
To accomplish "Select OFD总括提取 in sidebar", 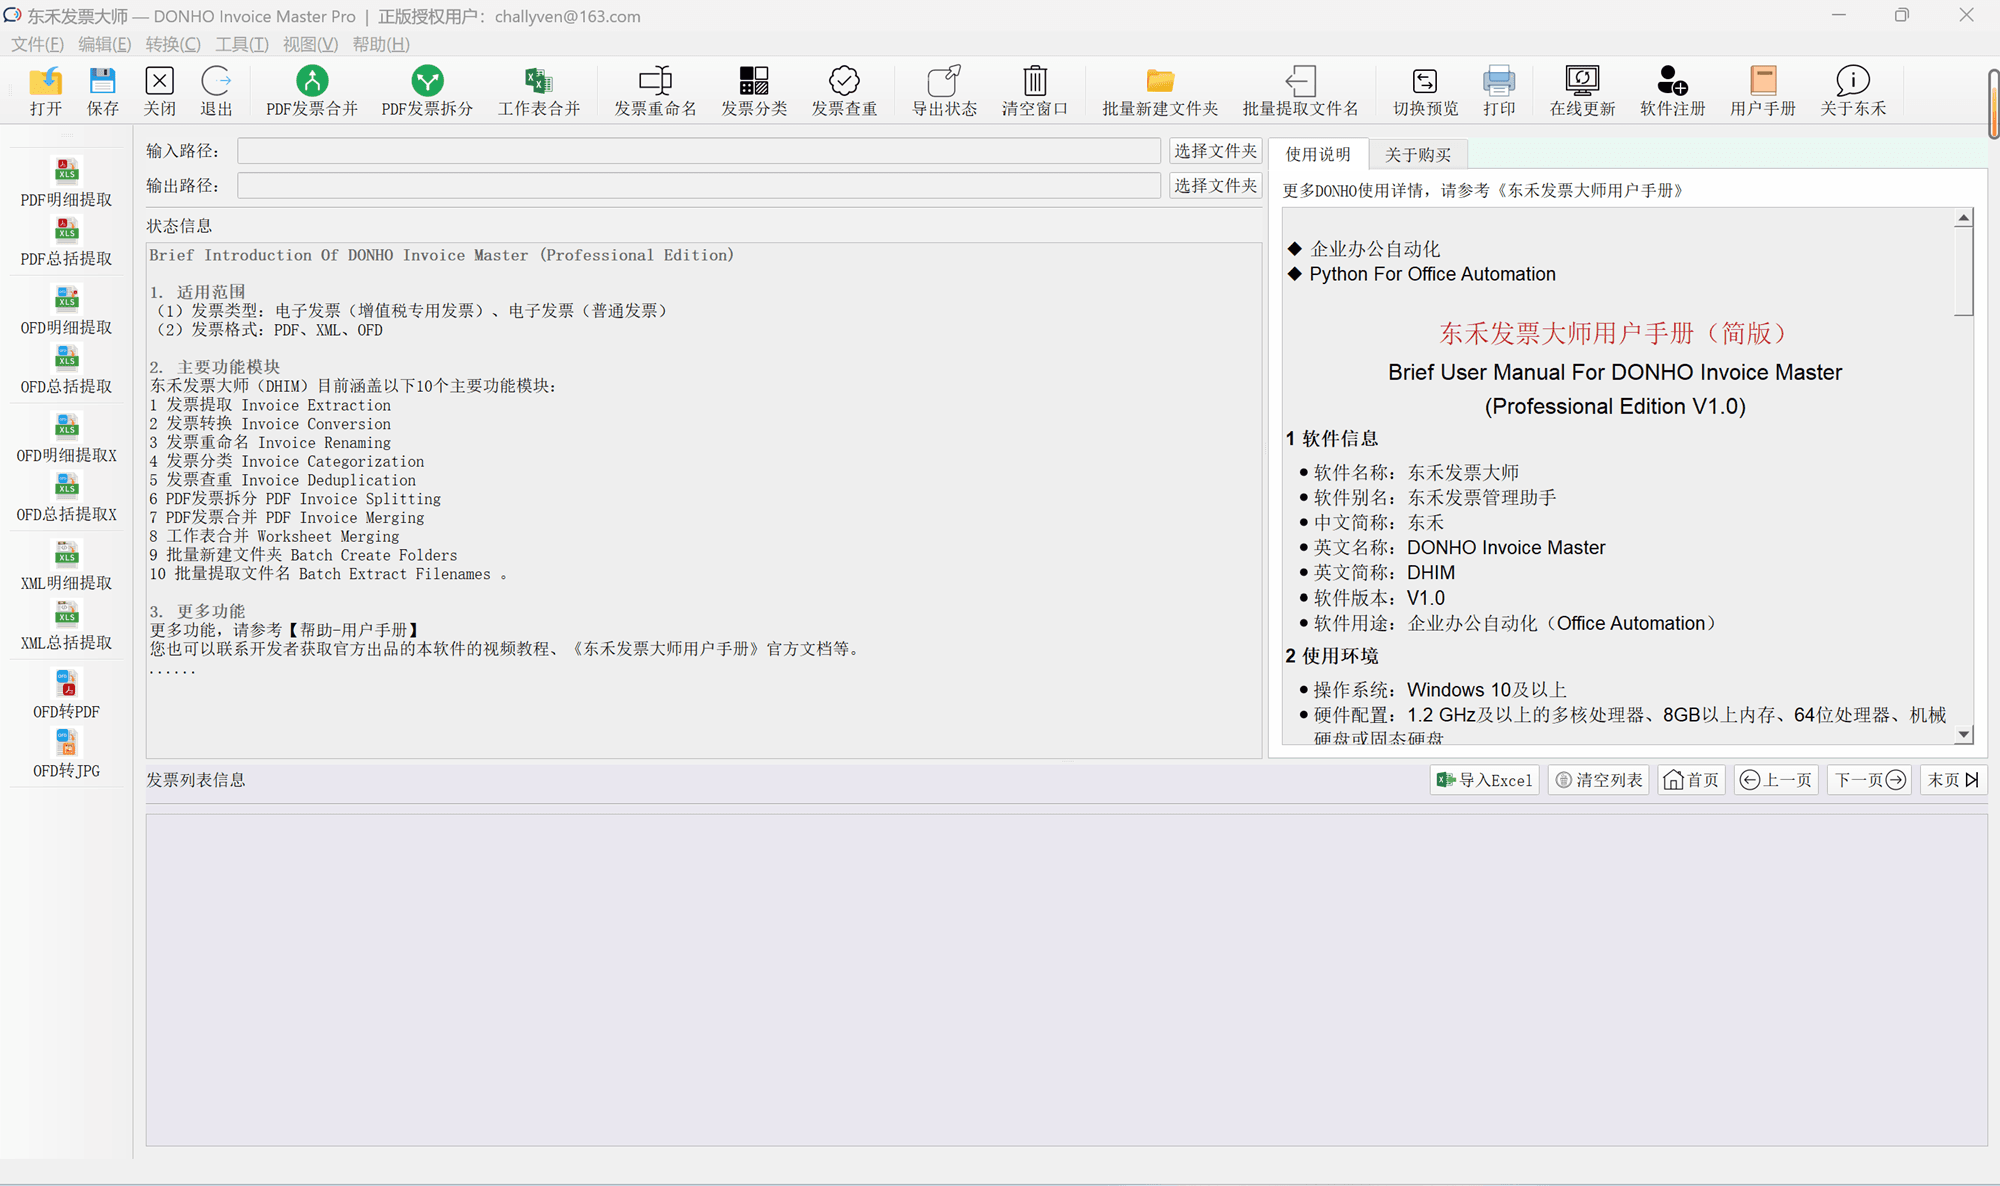I will click(66, 370).
